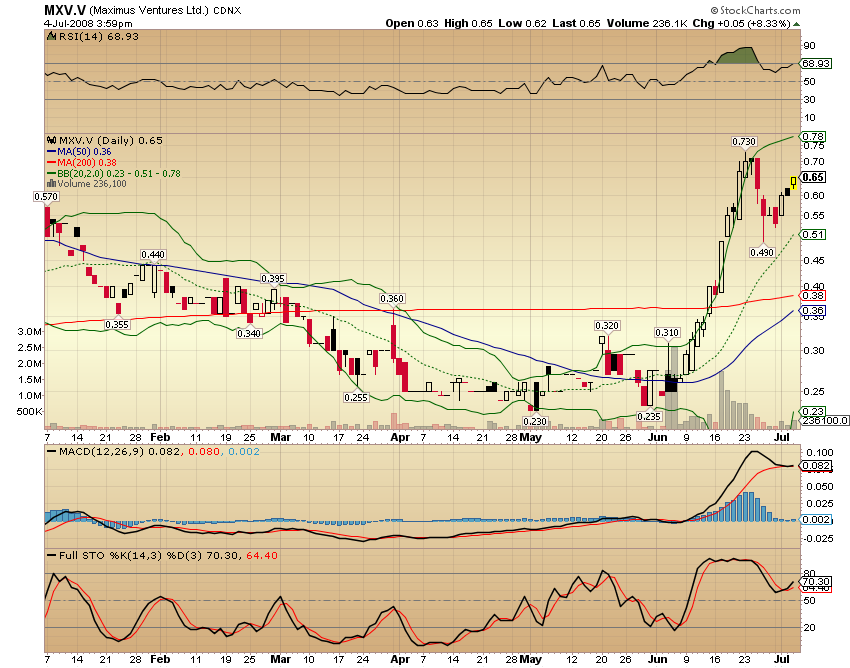
Task: Click the 0.490 pullback low annotation
Action: pos(763,253)
